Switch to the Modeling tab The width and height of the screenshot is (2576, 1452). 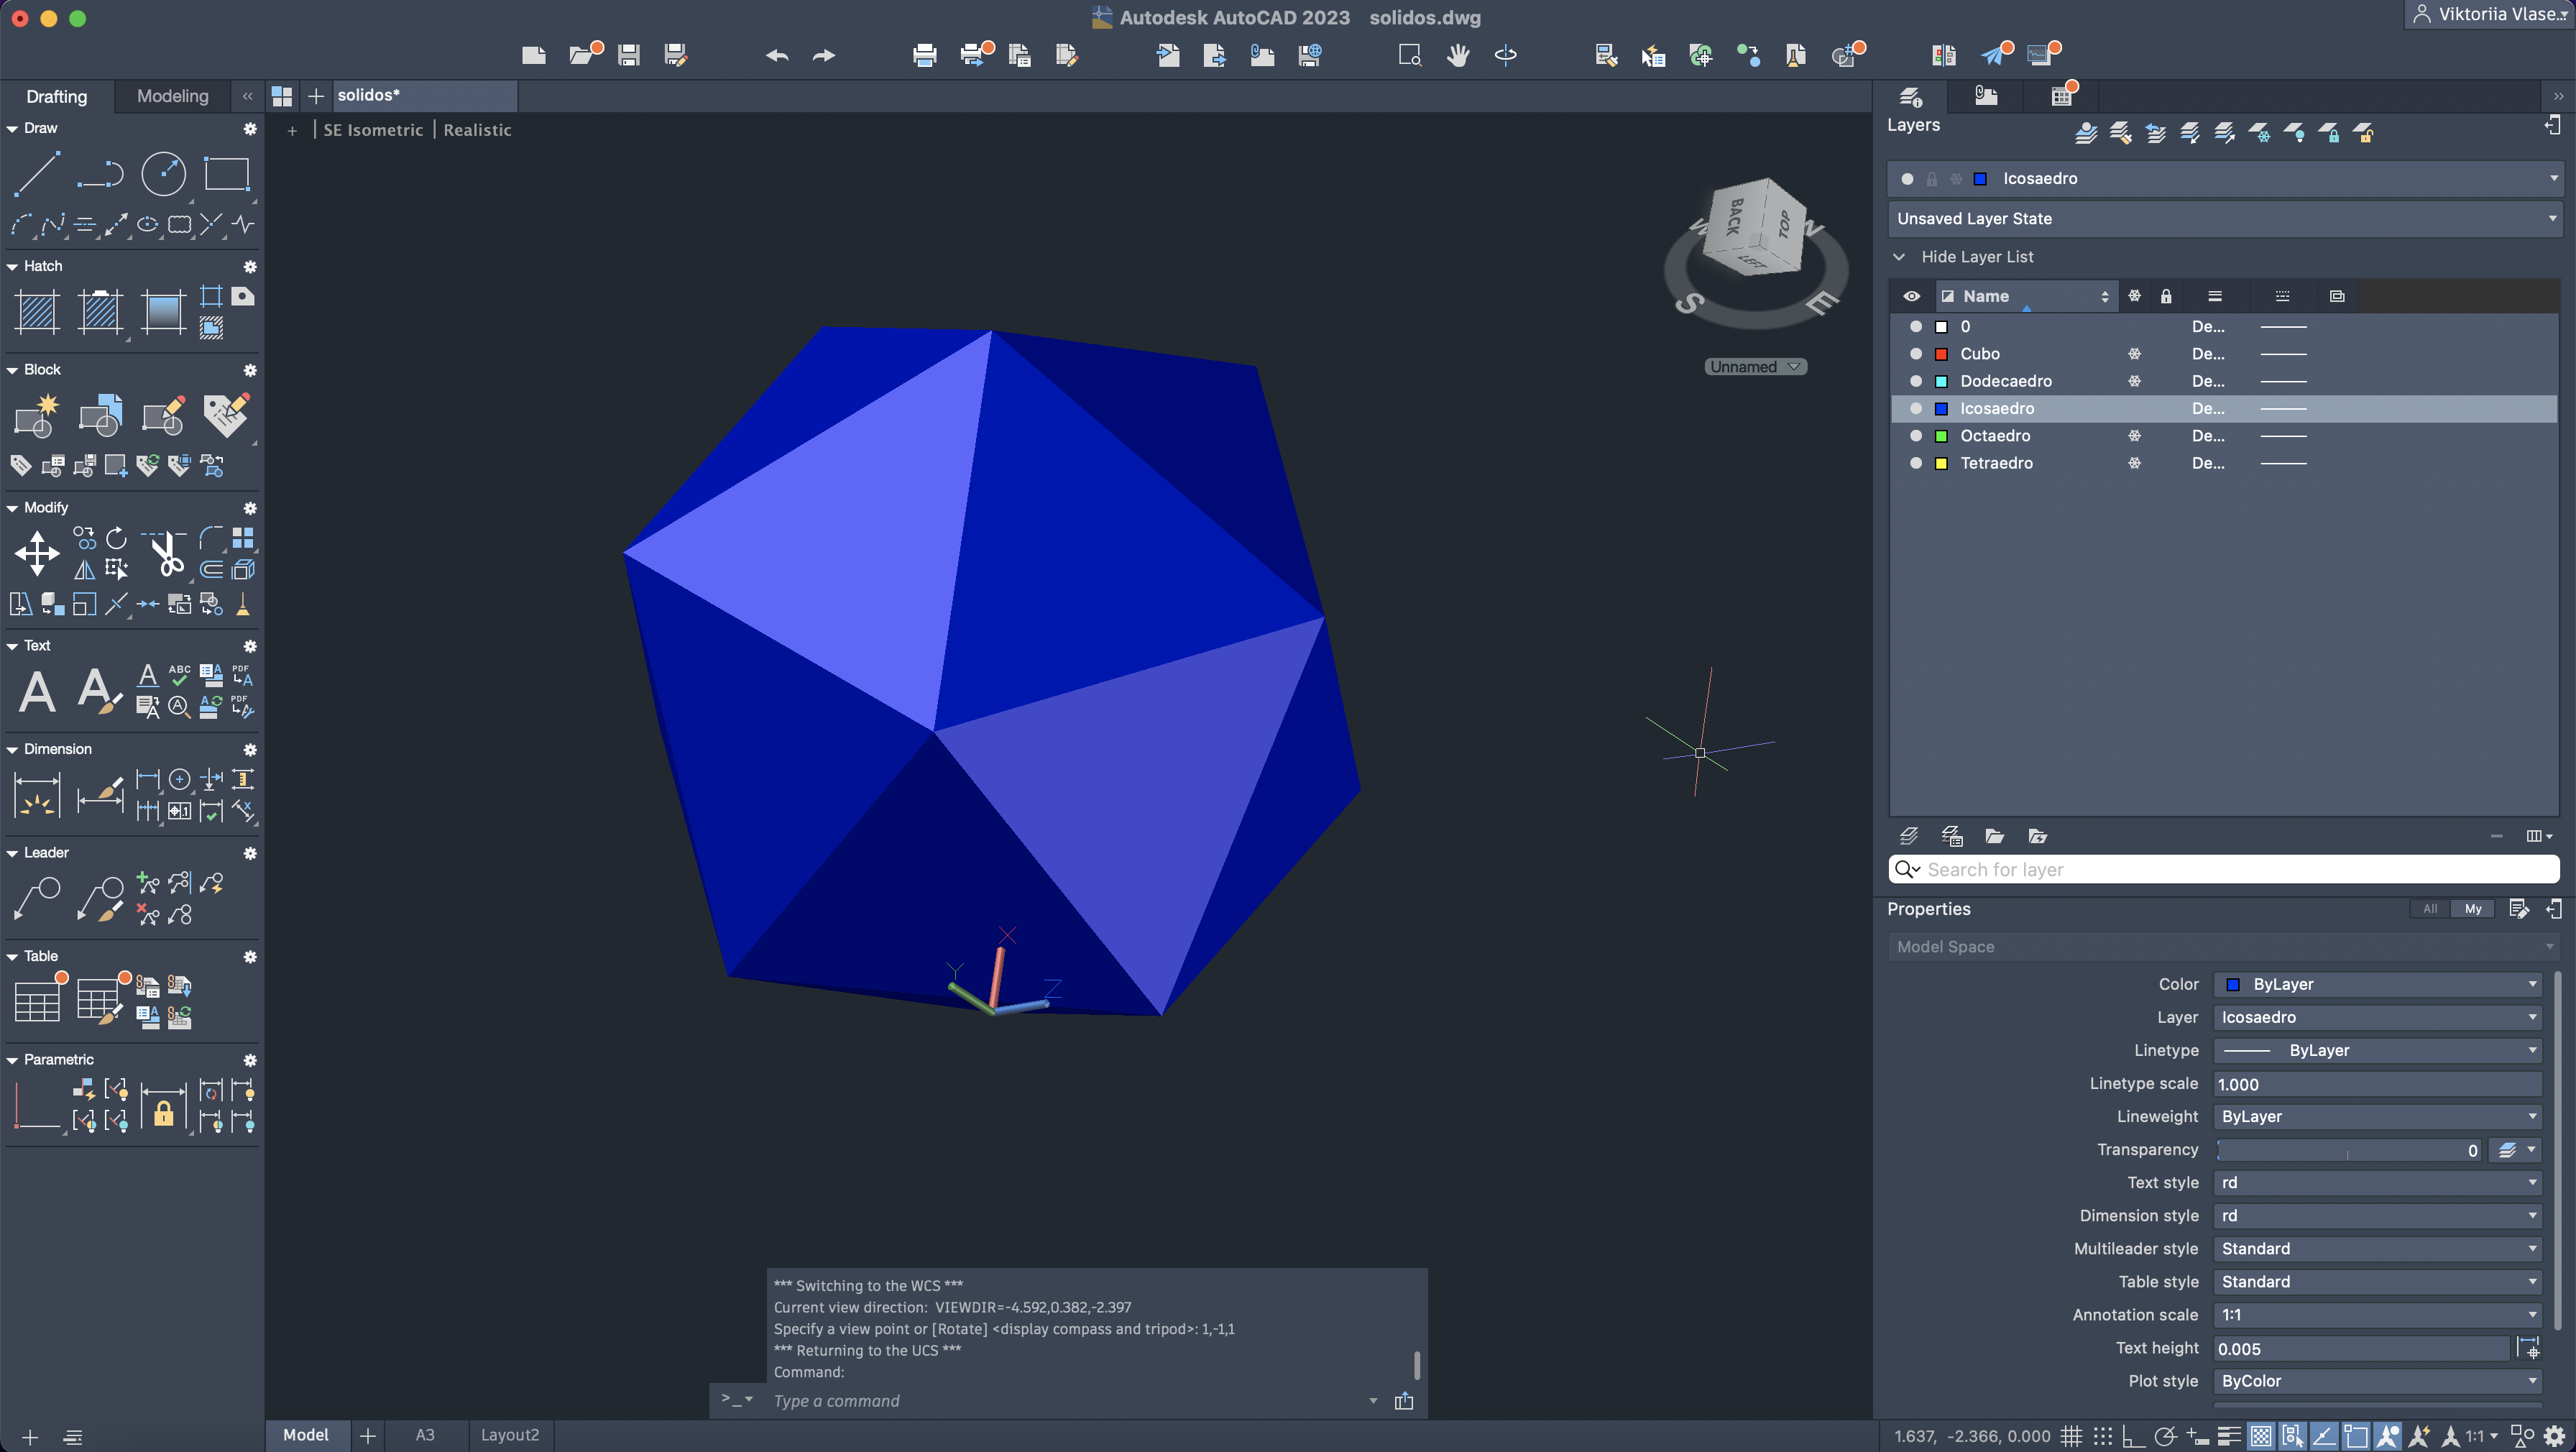coord(172,96)
